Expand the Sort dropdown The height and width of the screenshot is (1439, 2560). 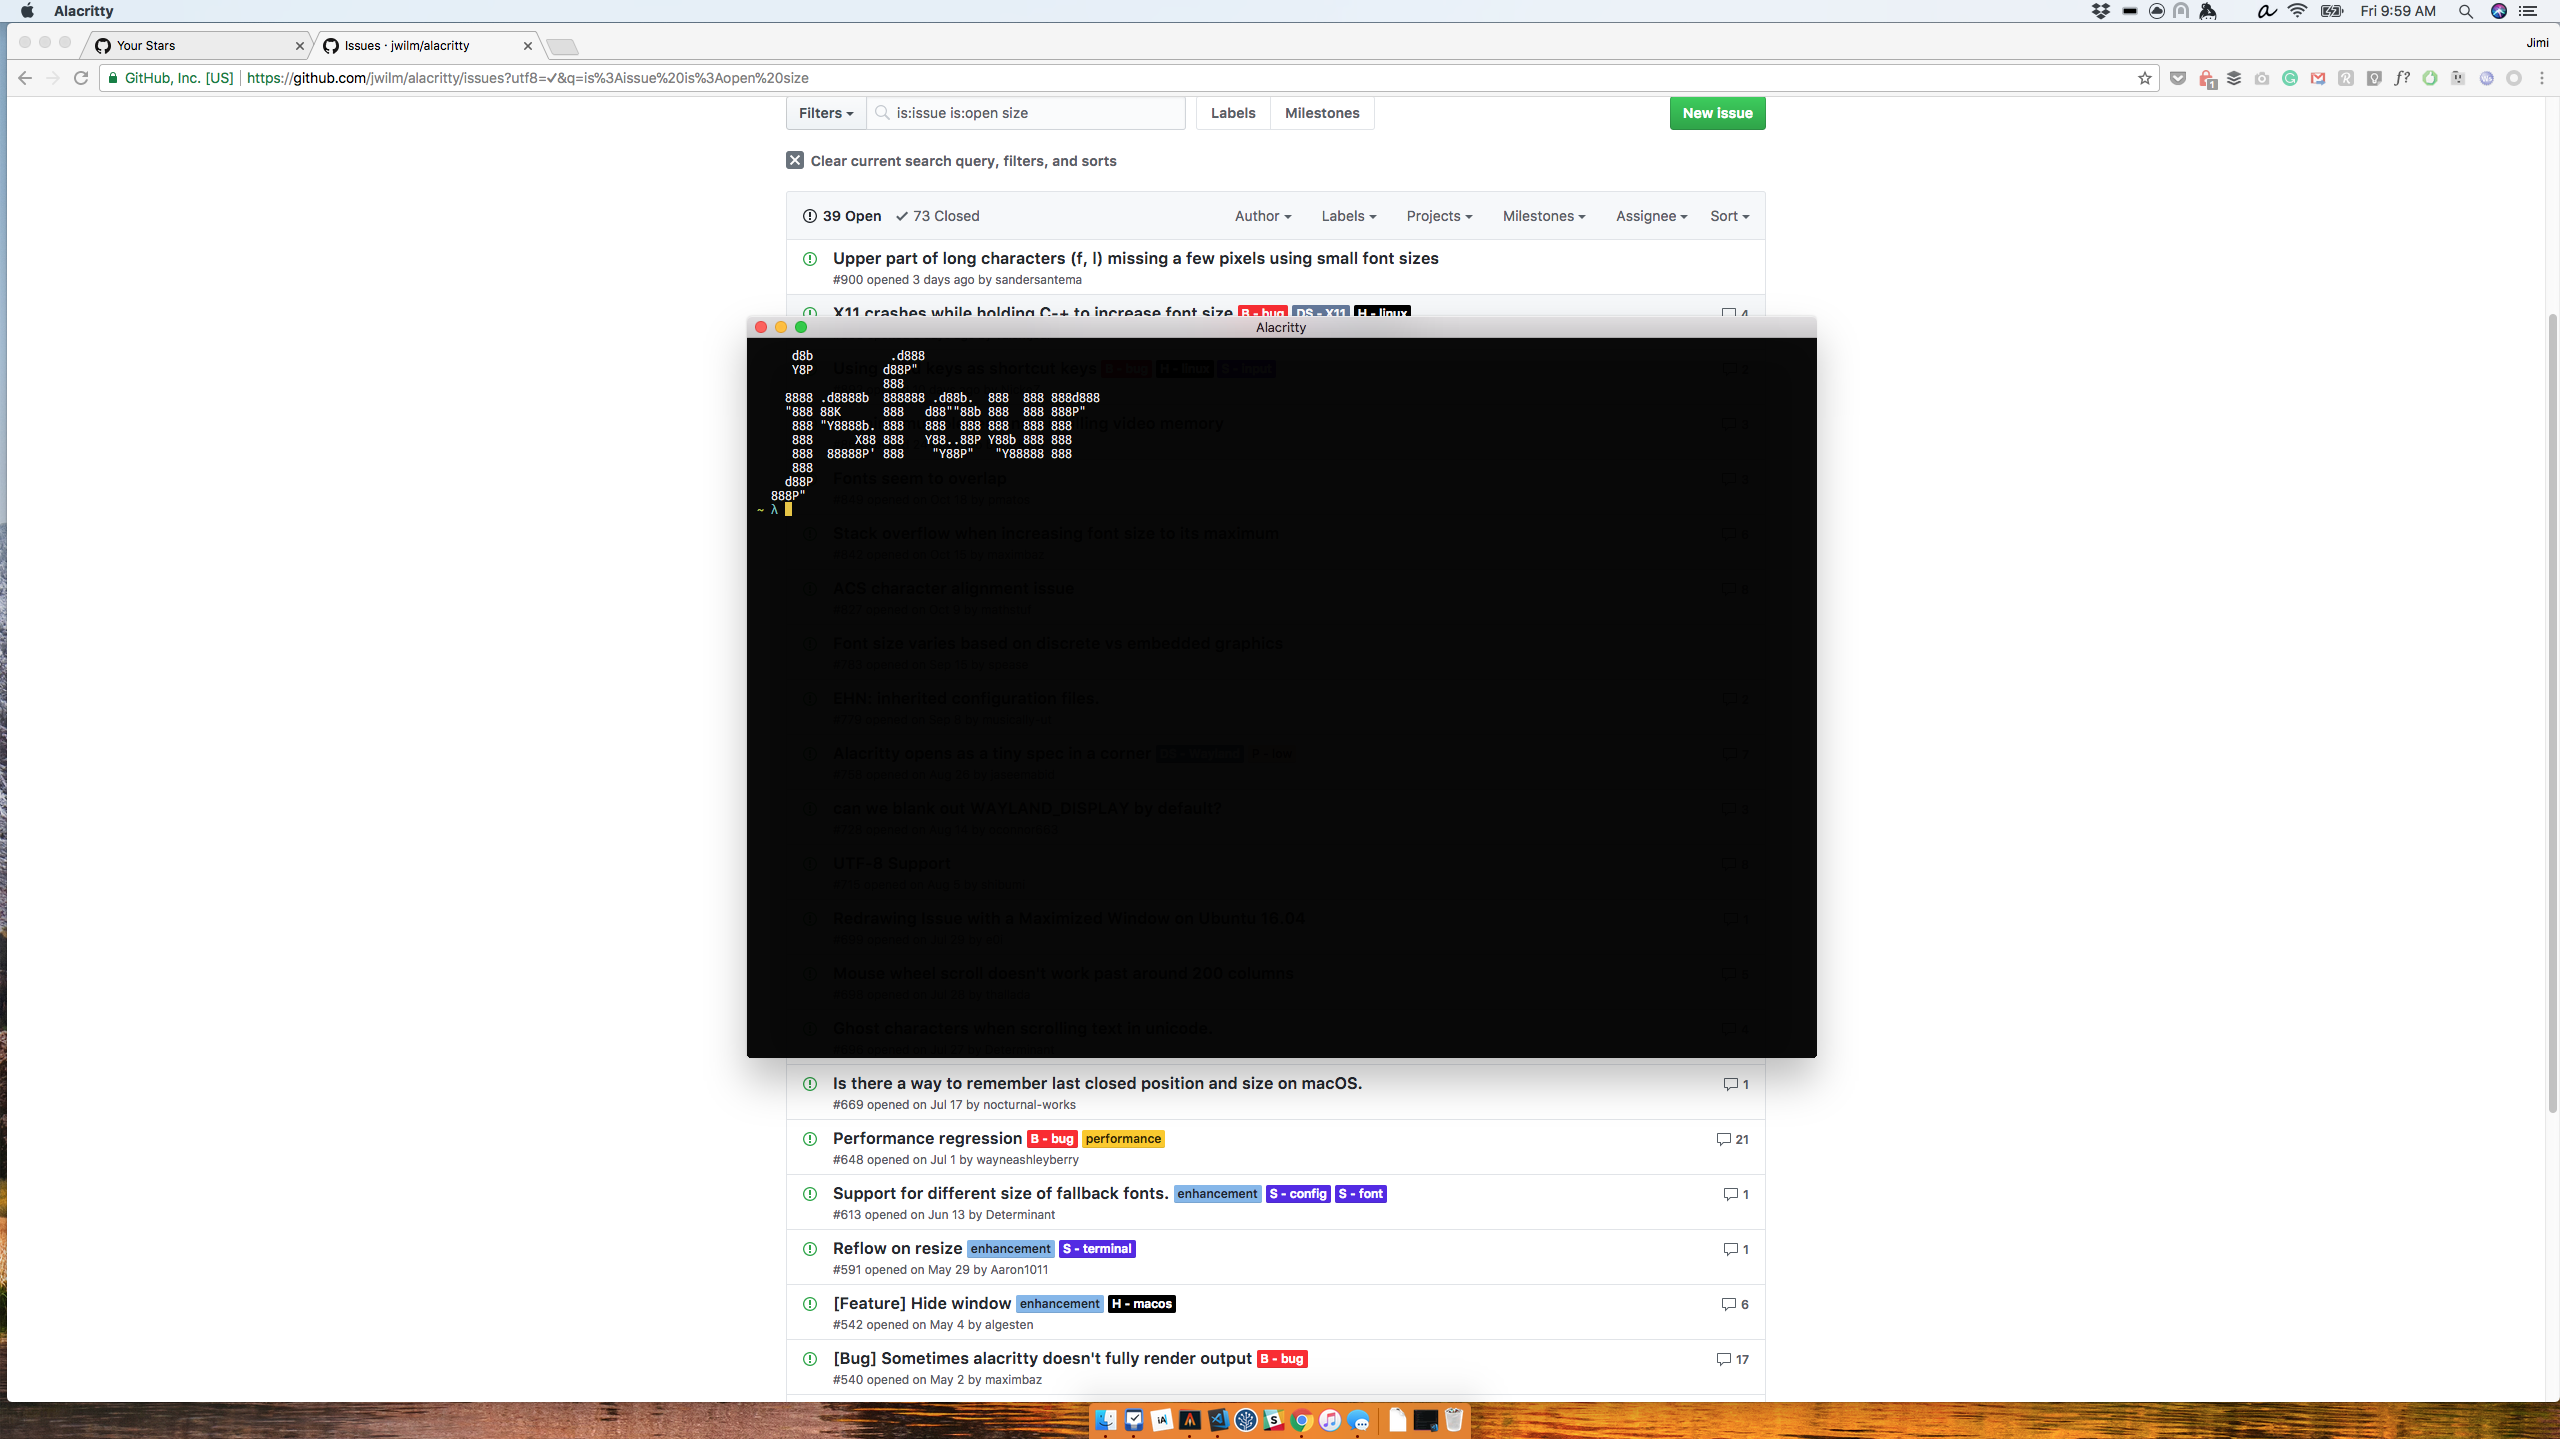(1729, 216)
